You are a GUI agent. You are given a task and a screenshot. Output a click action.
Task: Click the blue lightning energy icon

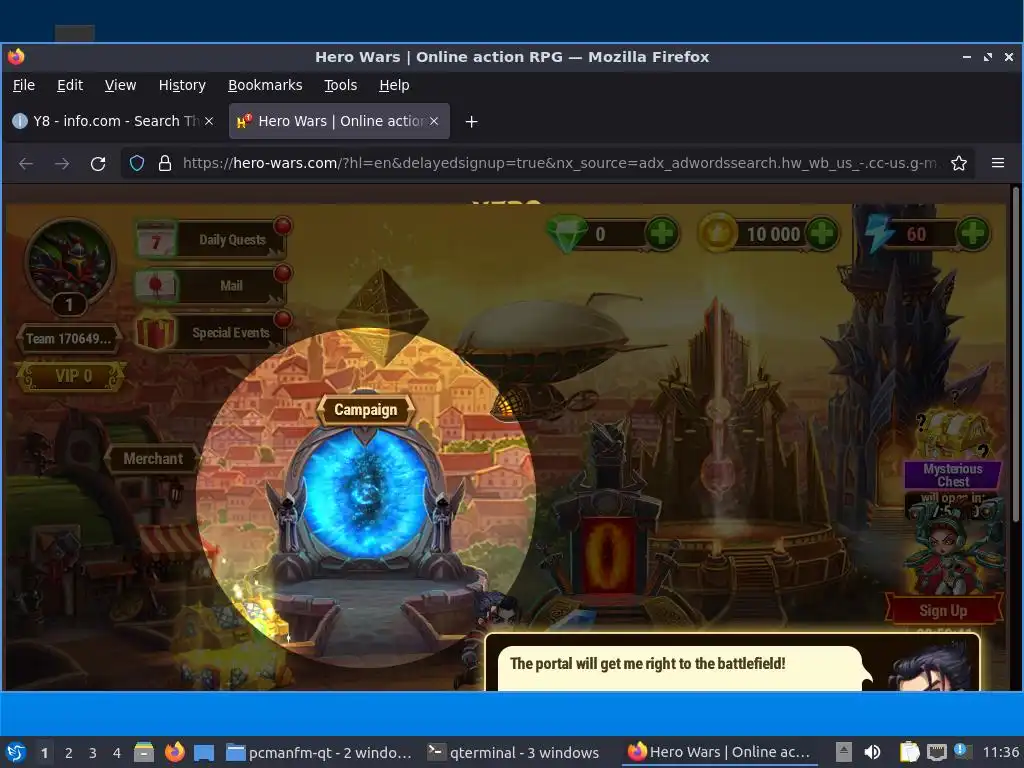878,233
